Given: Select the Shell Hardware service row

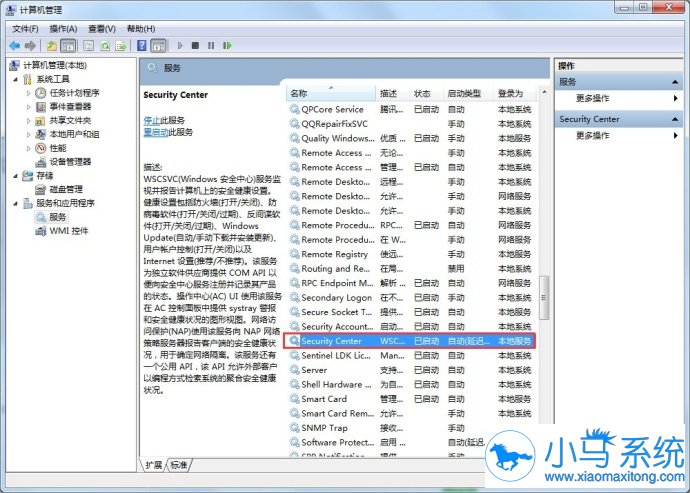Looking at the screenshot, I should tap(411, 384).
